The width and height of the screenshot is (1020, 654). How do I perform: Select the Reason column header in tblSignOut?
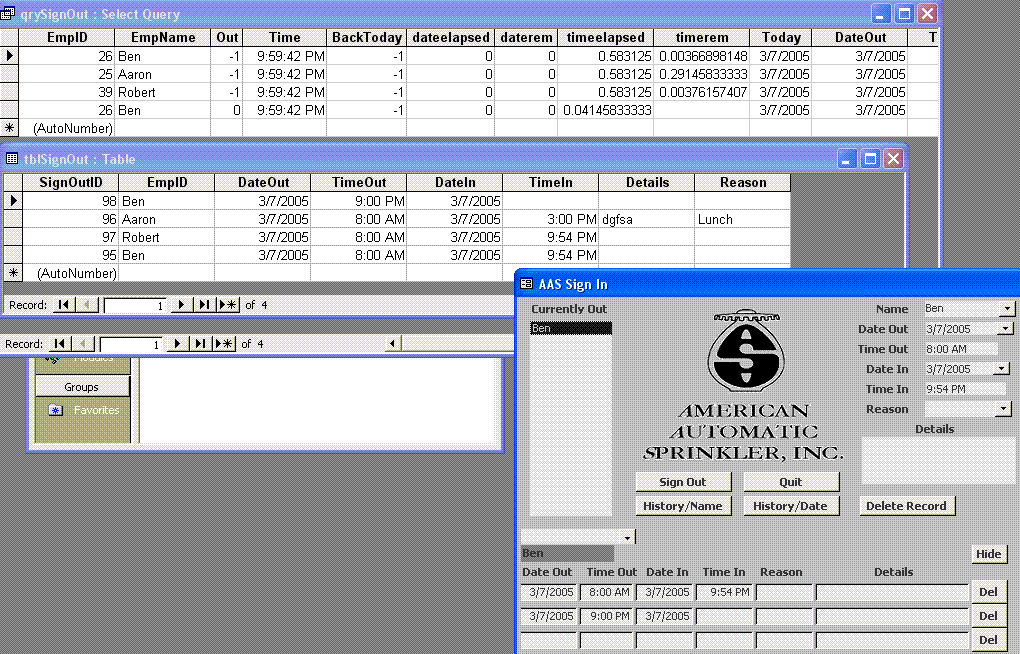[x=743, y=182]
